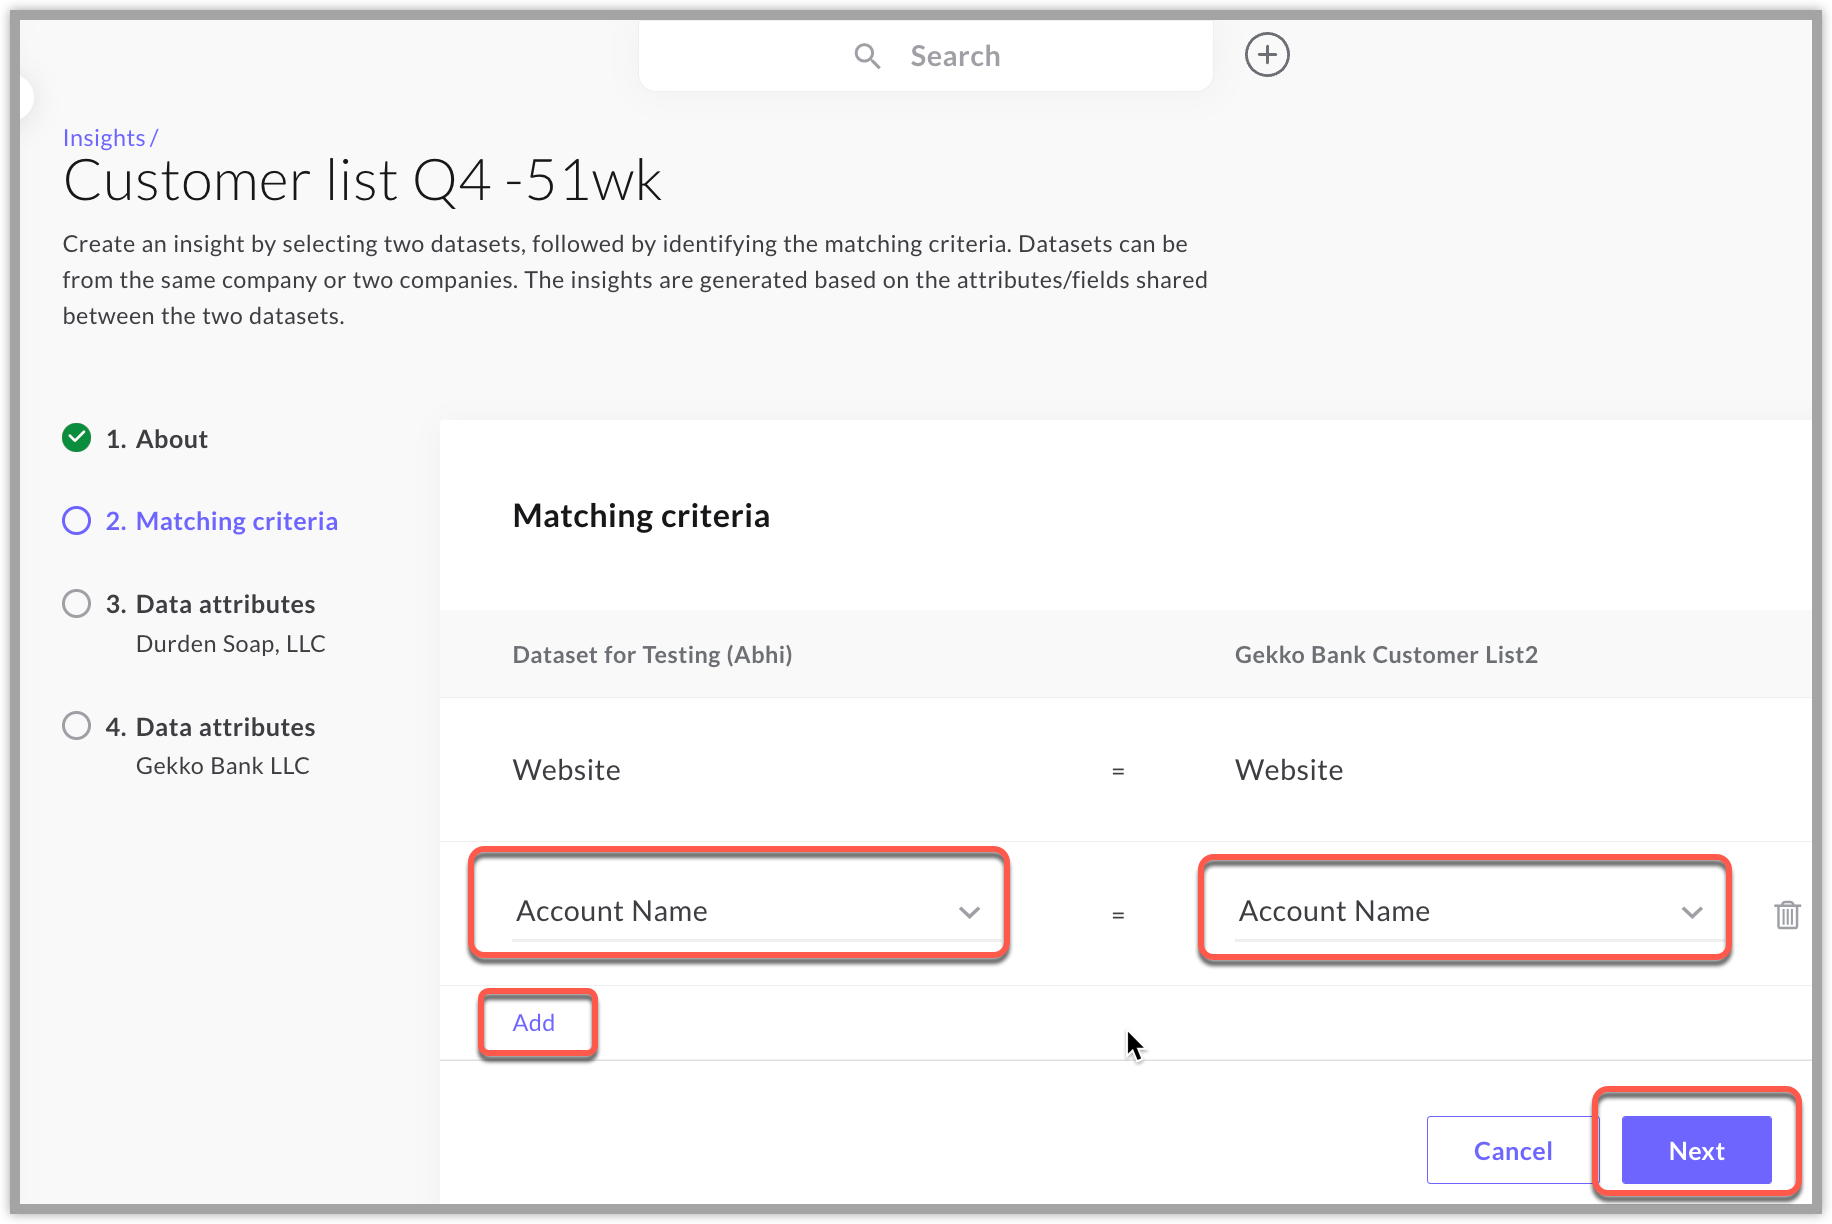
Task: Click Add to insert another matching criterion
Action: tap(535, 1022)
